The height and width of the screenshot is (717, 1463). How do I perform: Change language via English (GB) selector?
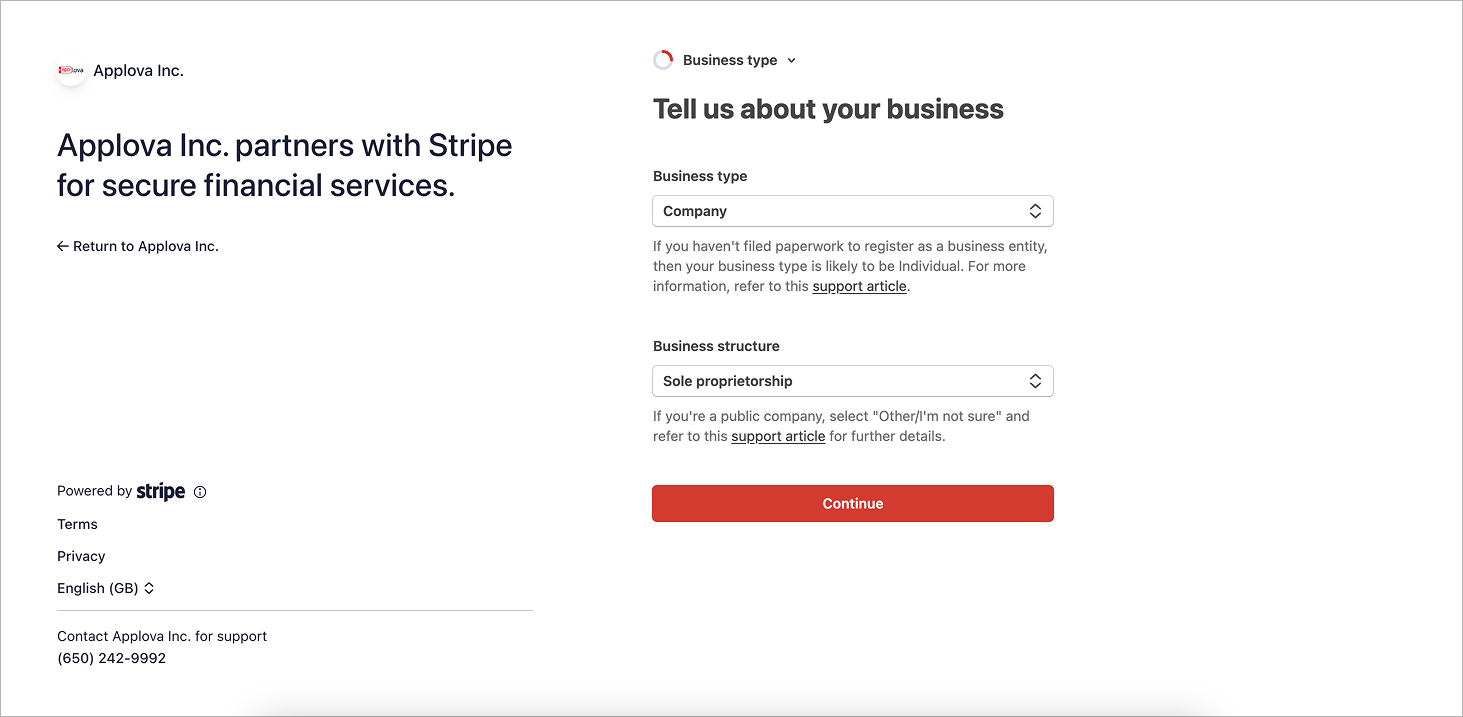[x=106, y=588]
